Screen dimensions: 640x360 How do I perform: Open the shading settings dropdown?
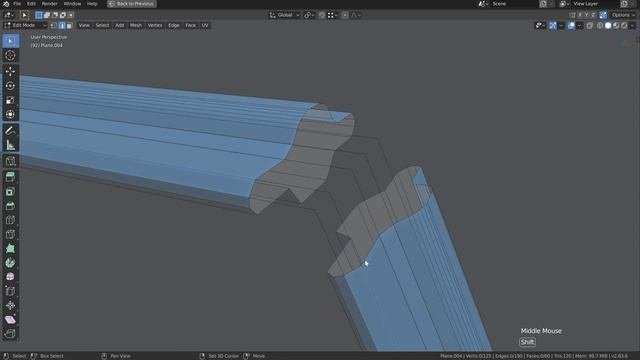click(632, 25)
